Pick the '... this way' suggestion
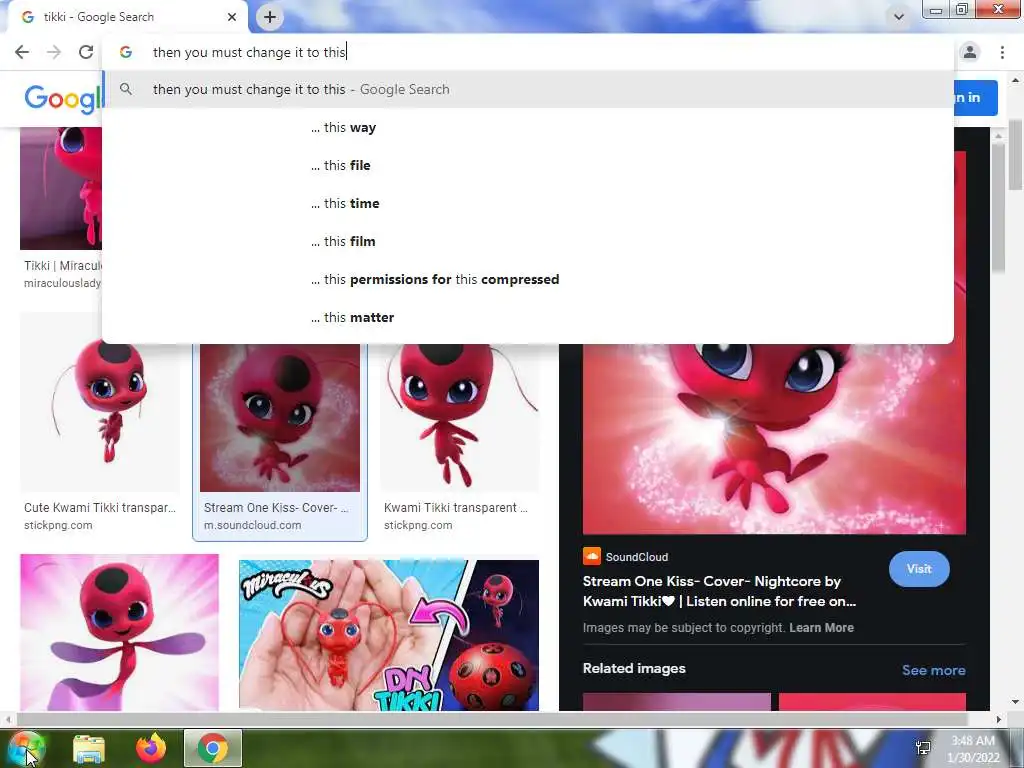 tap(528, 127)
